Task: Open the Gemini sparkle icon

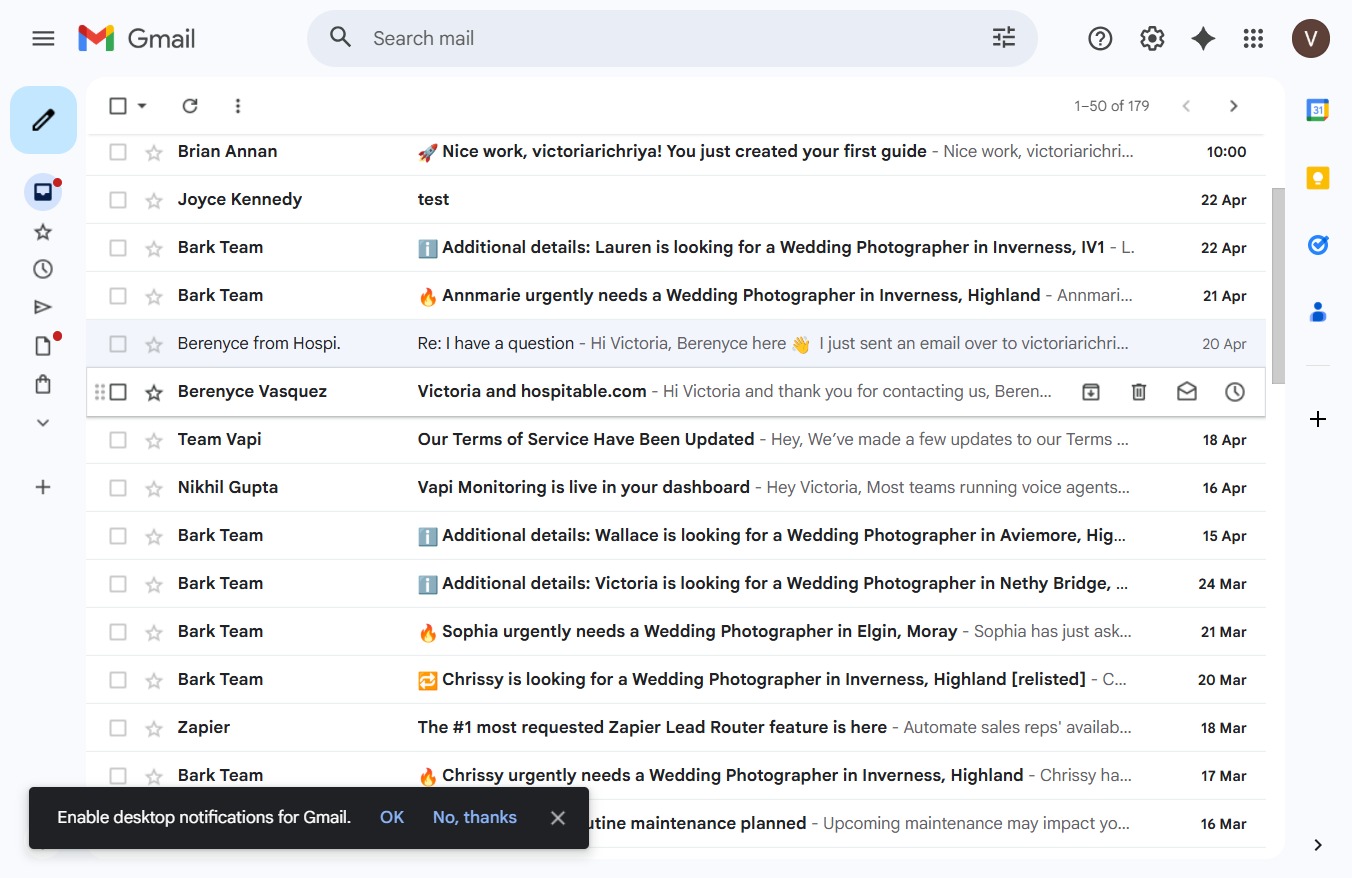Action: [x=1203, y=38]
